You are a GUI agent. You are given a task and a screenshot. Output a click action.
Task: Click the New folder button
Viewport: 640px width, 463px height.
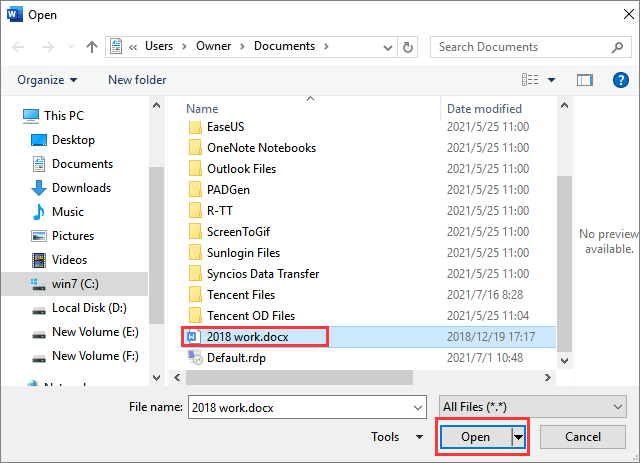[137, 80]
